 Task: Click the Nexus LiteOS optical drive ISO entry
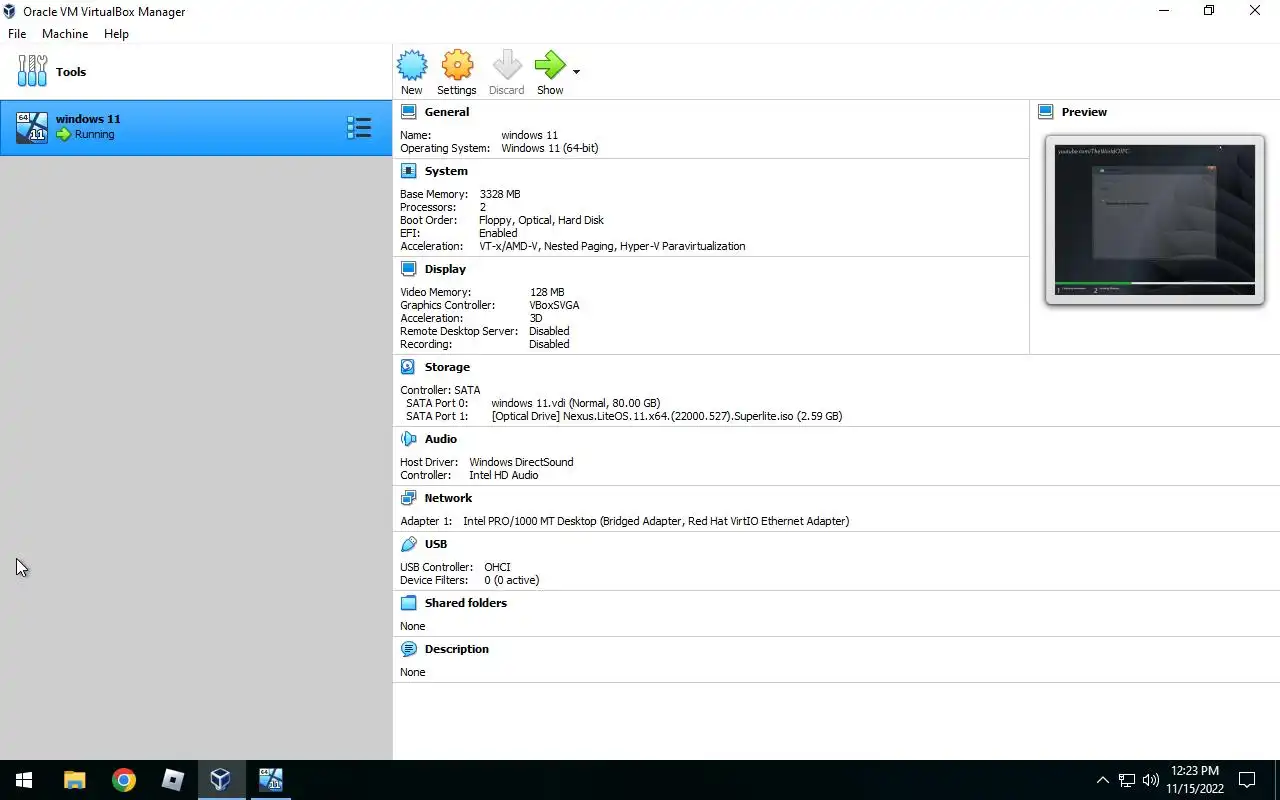coord(667,416)
